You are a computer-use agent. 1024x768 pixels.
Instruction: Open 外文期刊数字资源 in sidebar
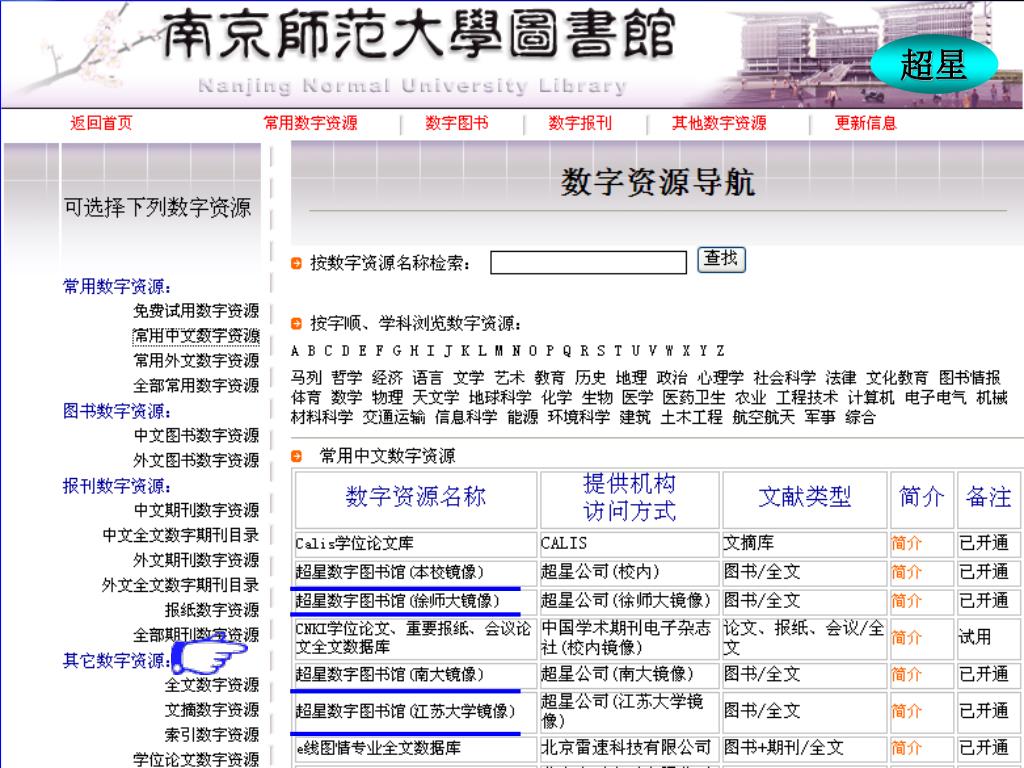(196, 560)
